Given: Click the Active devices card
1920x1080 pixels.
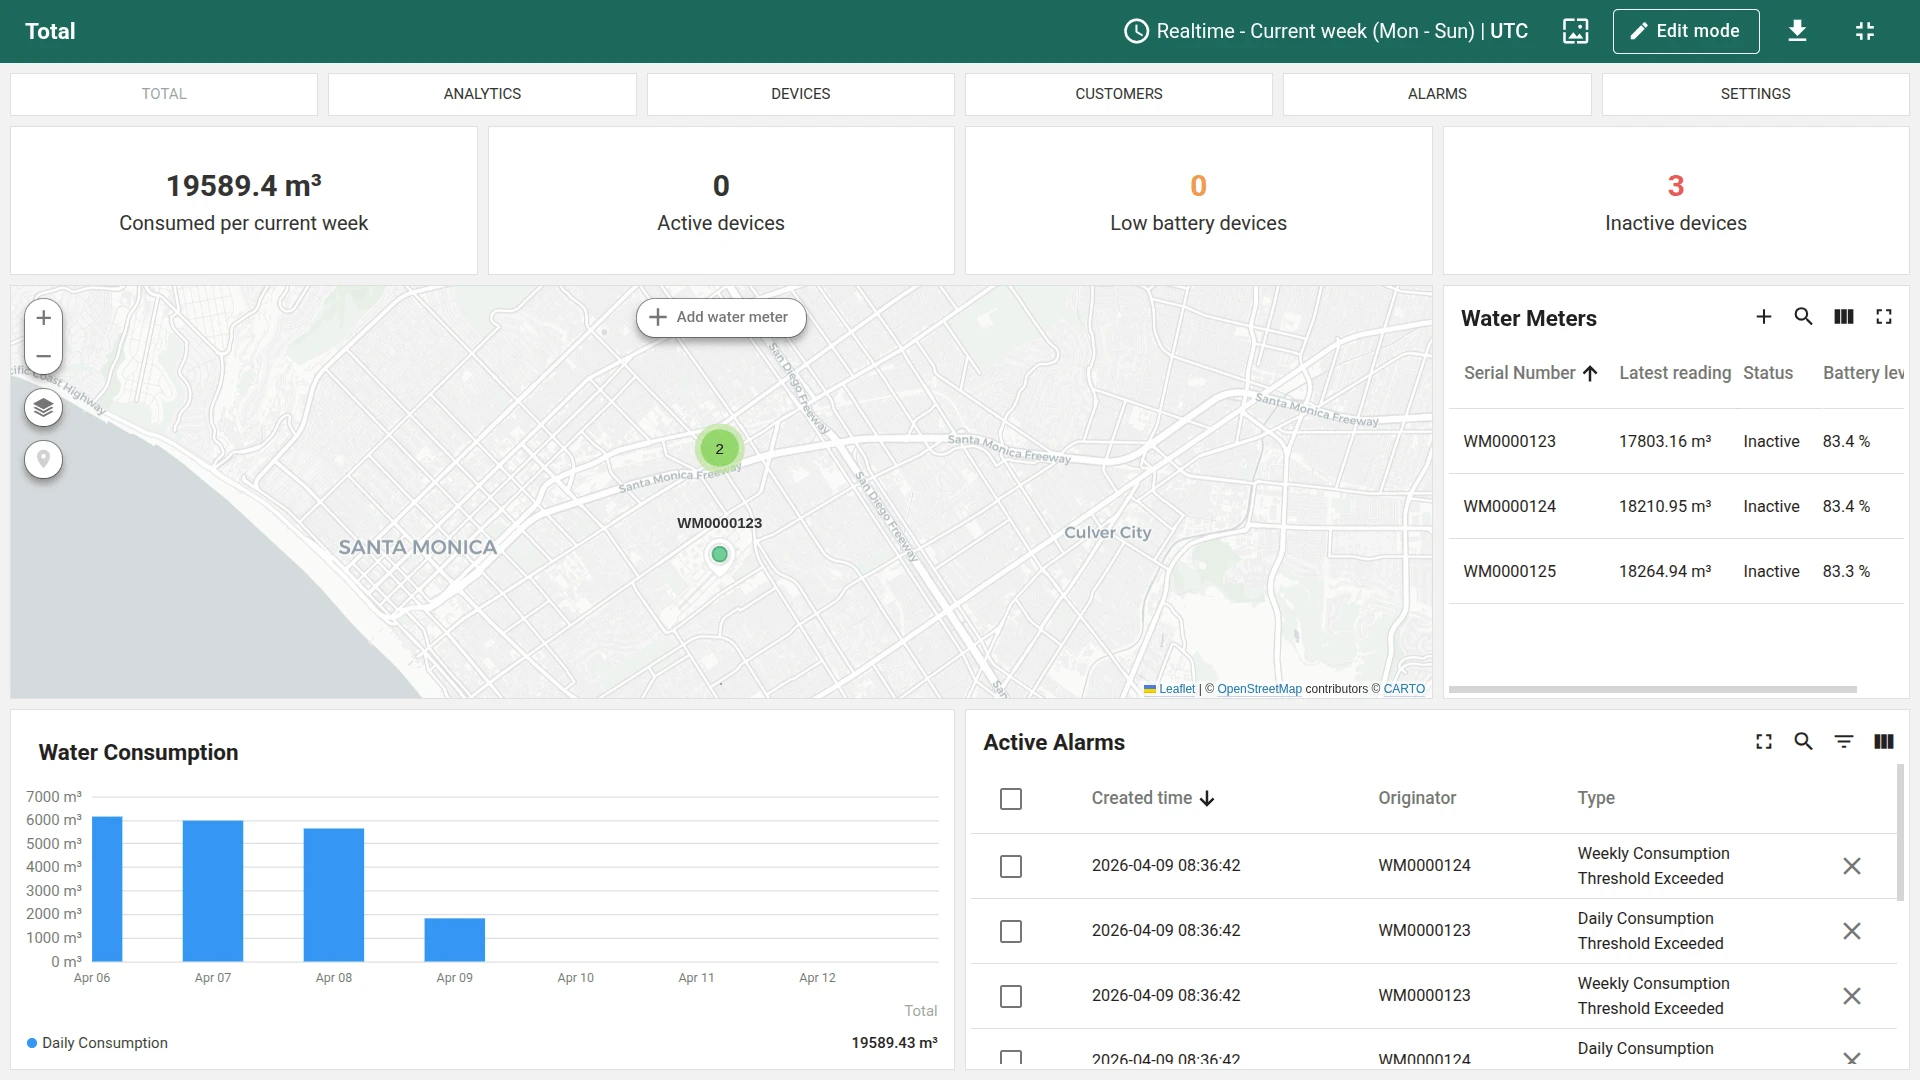Looking at the screenshot, I should pos(721,201).
